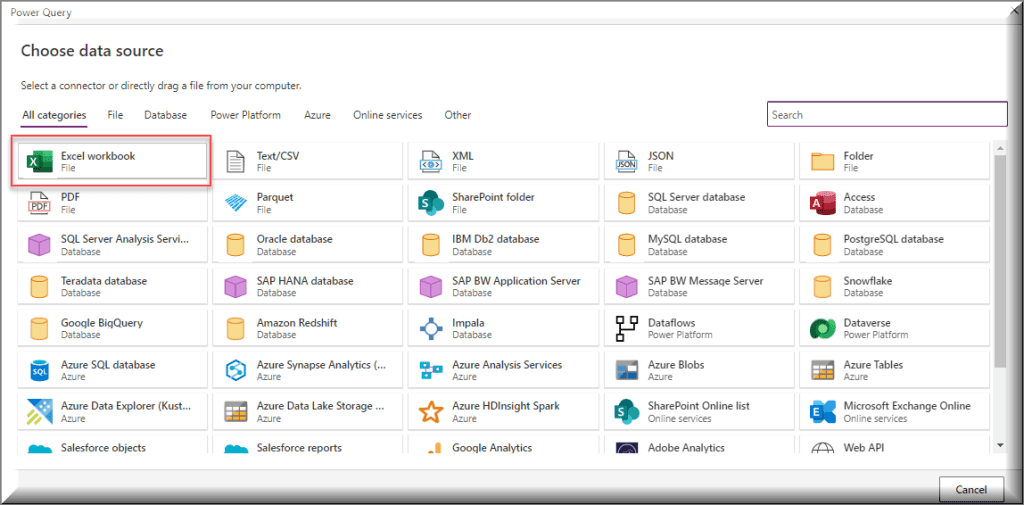
Task: Pick the SharePoint folder connector icon
Action: point(431,203)
